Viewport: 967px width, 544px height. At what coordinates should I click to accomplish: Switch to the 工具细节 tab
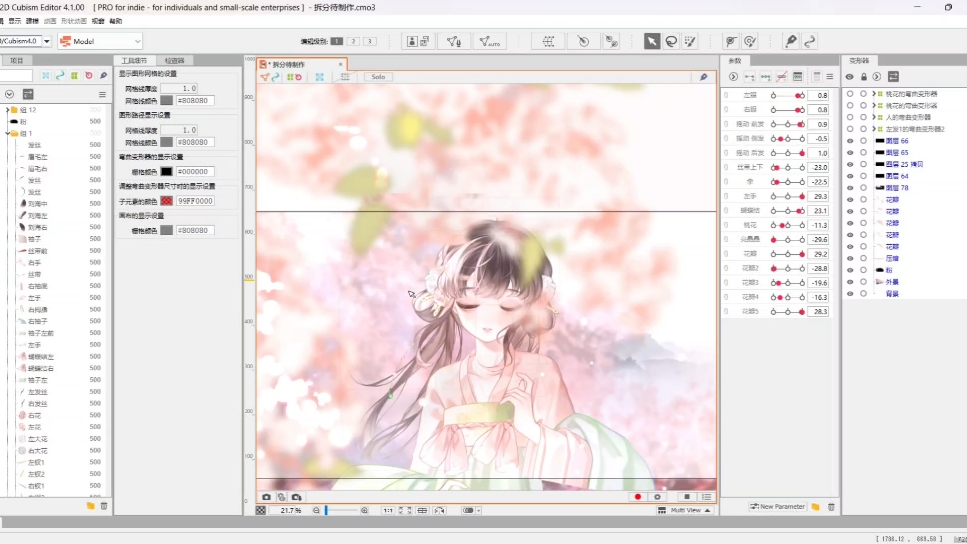pyautogui.click(x=134, y=60)
